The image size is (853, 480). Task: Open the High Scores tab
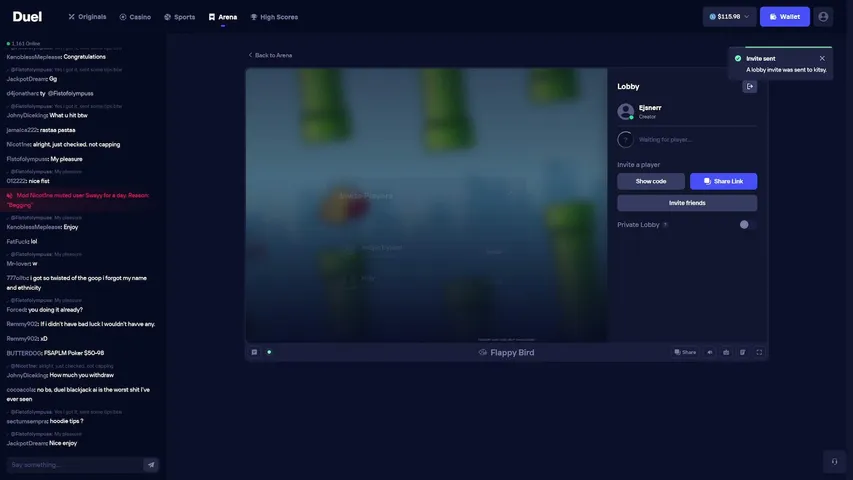click(274, 17)
